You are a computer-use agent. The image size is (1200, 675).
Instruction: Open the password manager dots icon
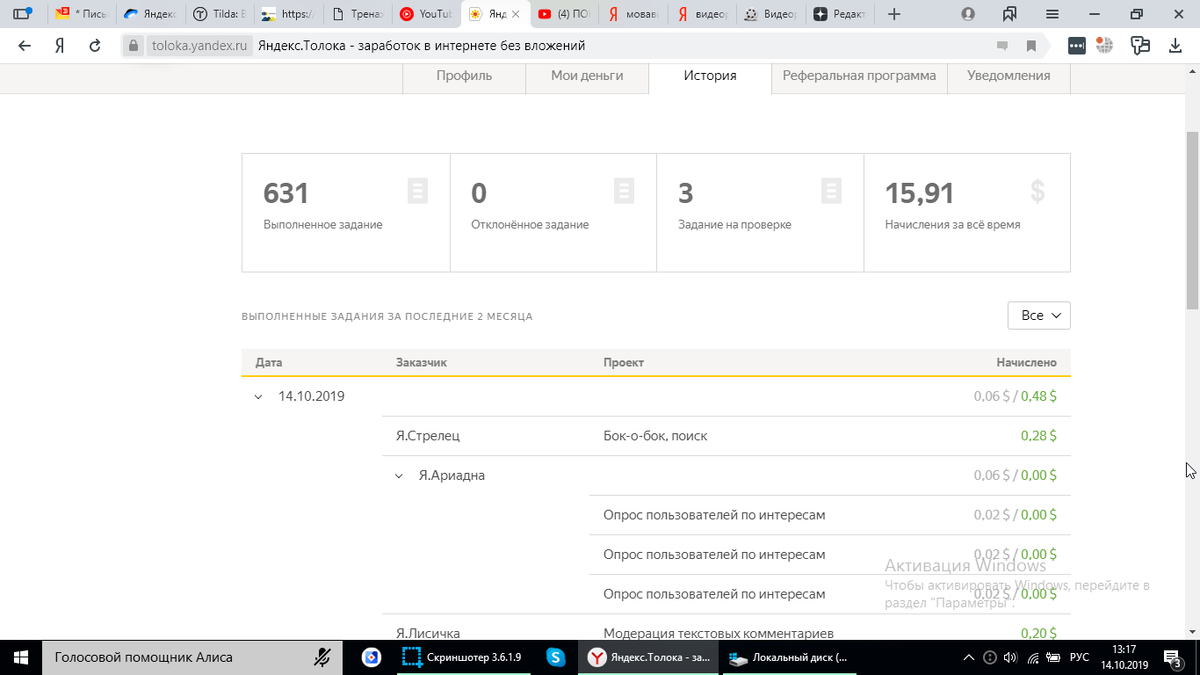(1076, 46)
